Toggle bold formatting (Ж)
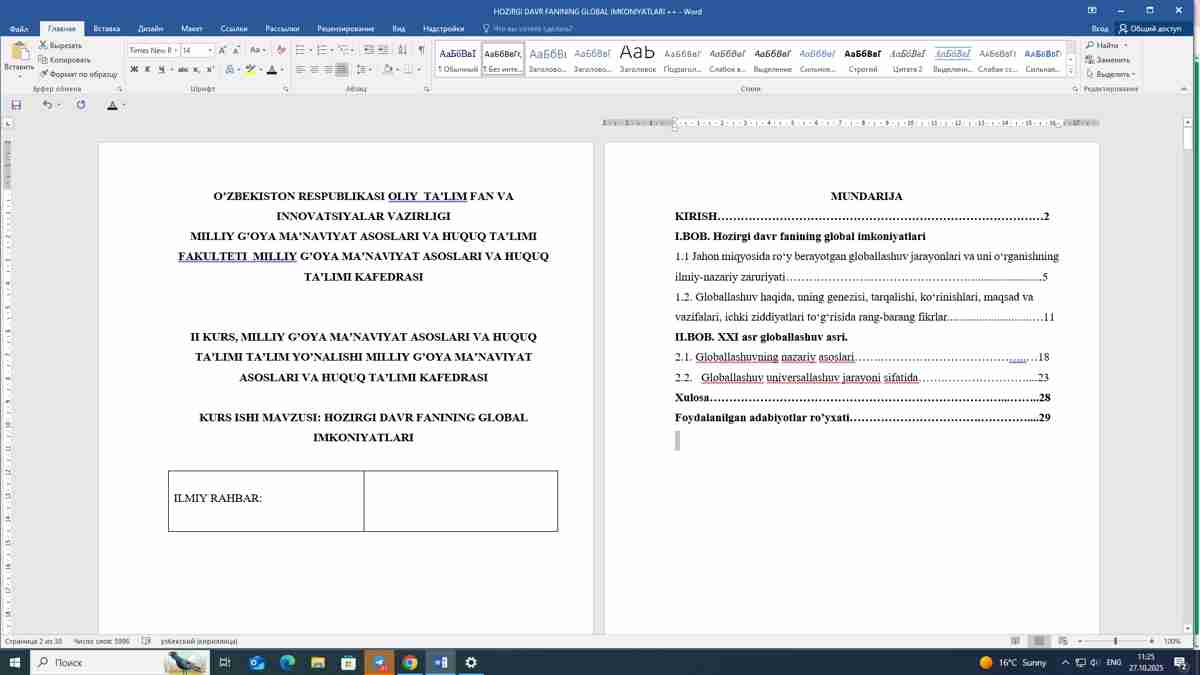1200x675 pixels. click(134, 70)
